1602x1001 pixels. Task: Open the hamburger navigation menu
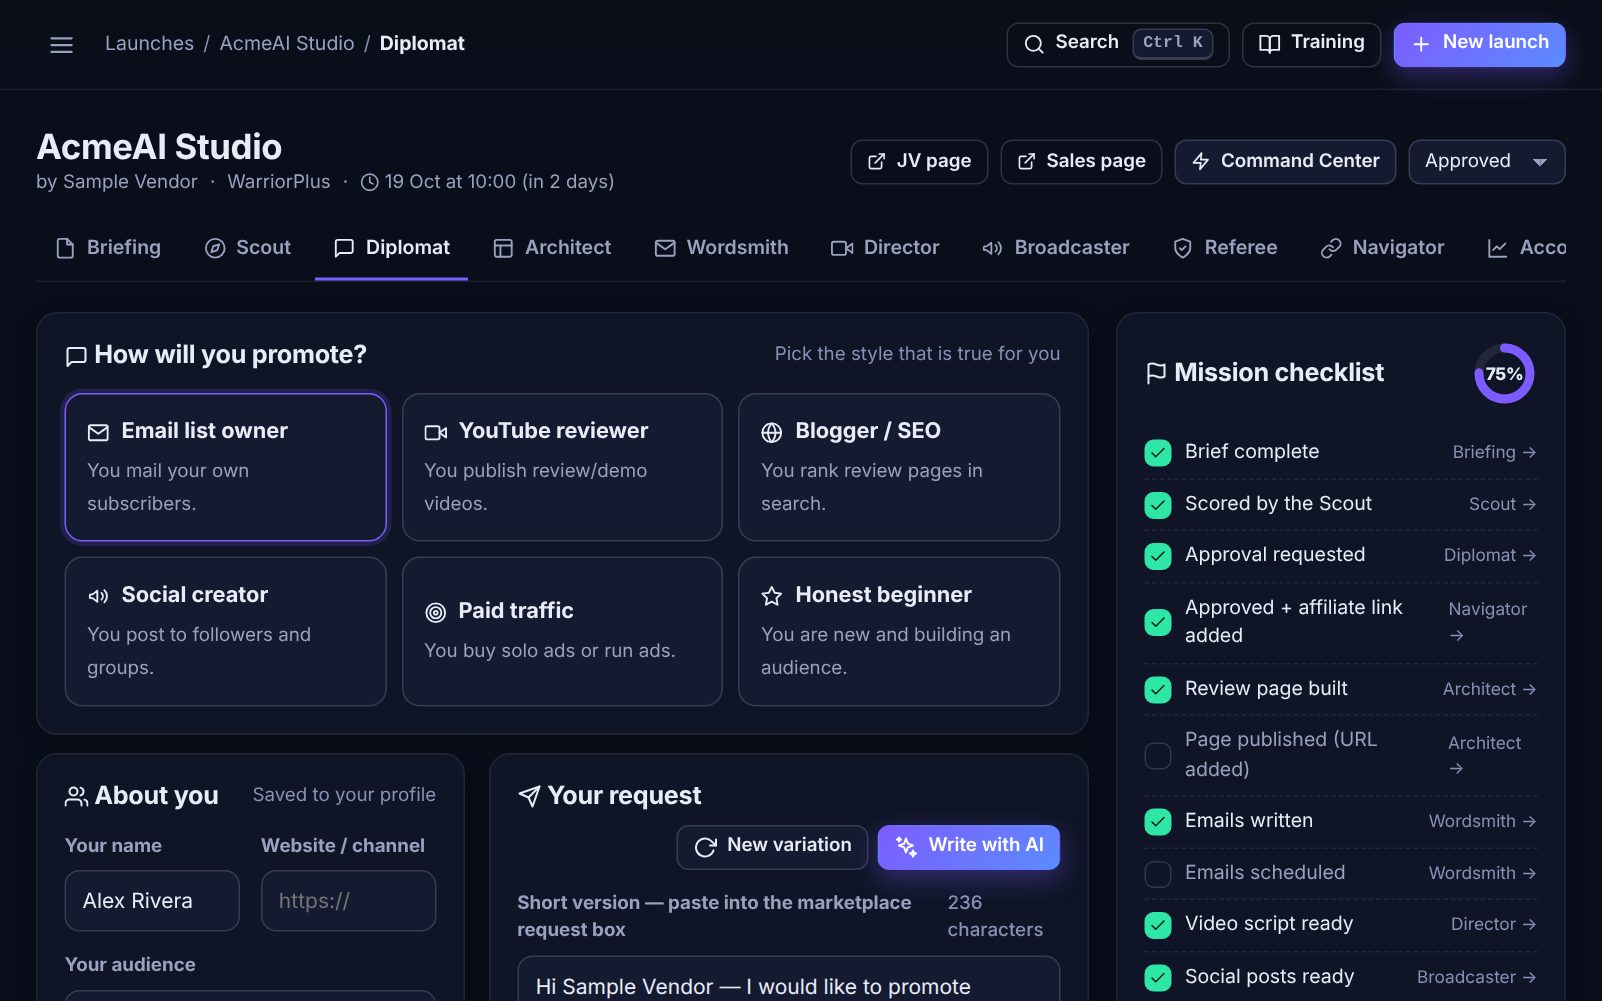(61, 45)
